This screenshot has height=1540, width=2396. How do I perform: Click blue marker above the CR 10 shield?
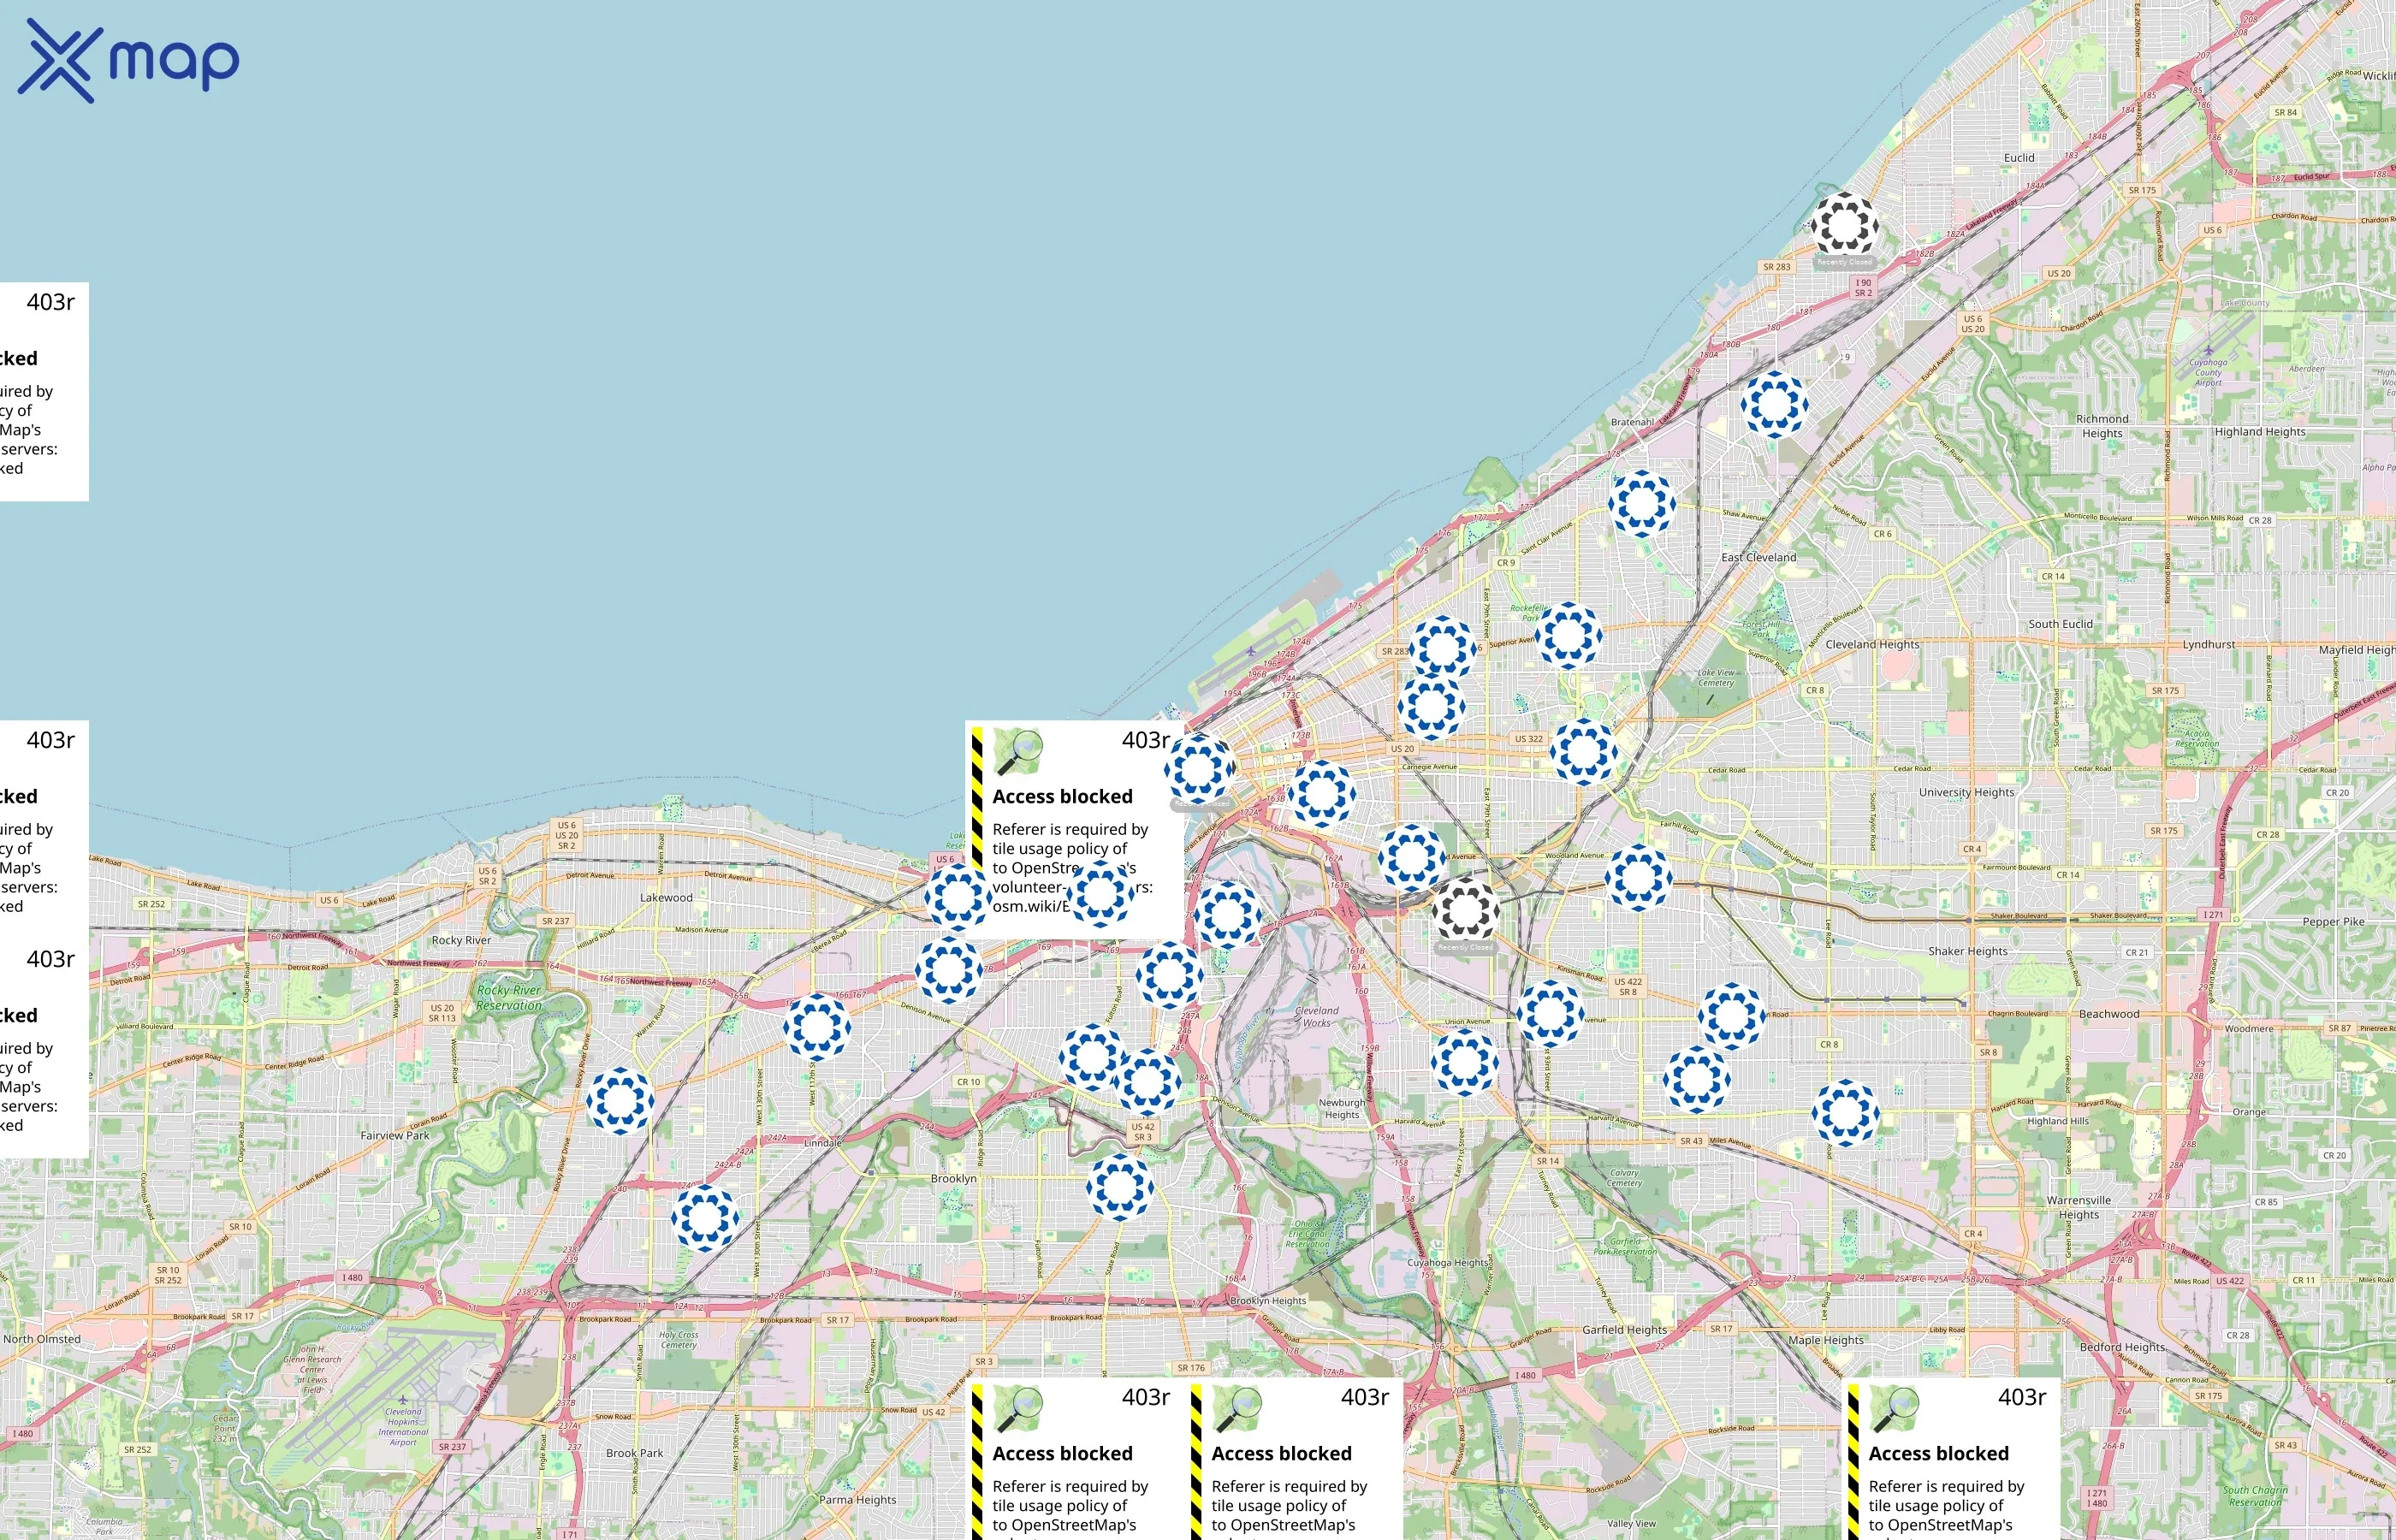(x=1092, y=1057)
